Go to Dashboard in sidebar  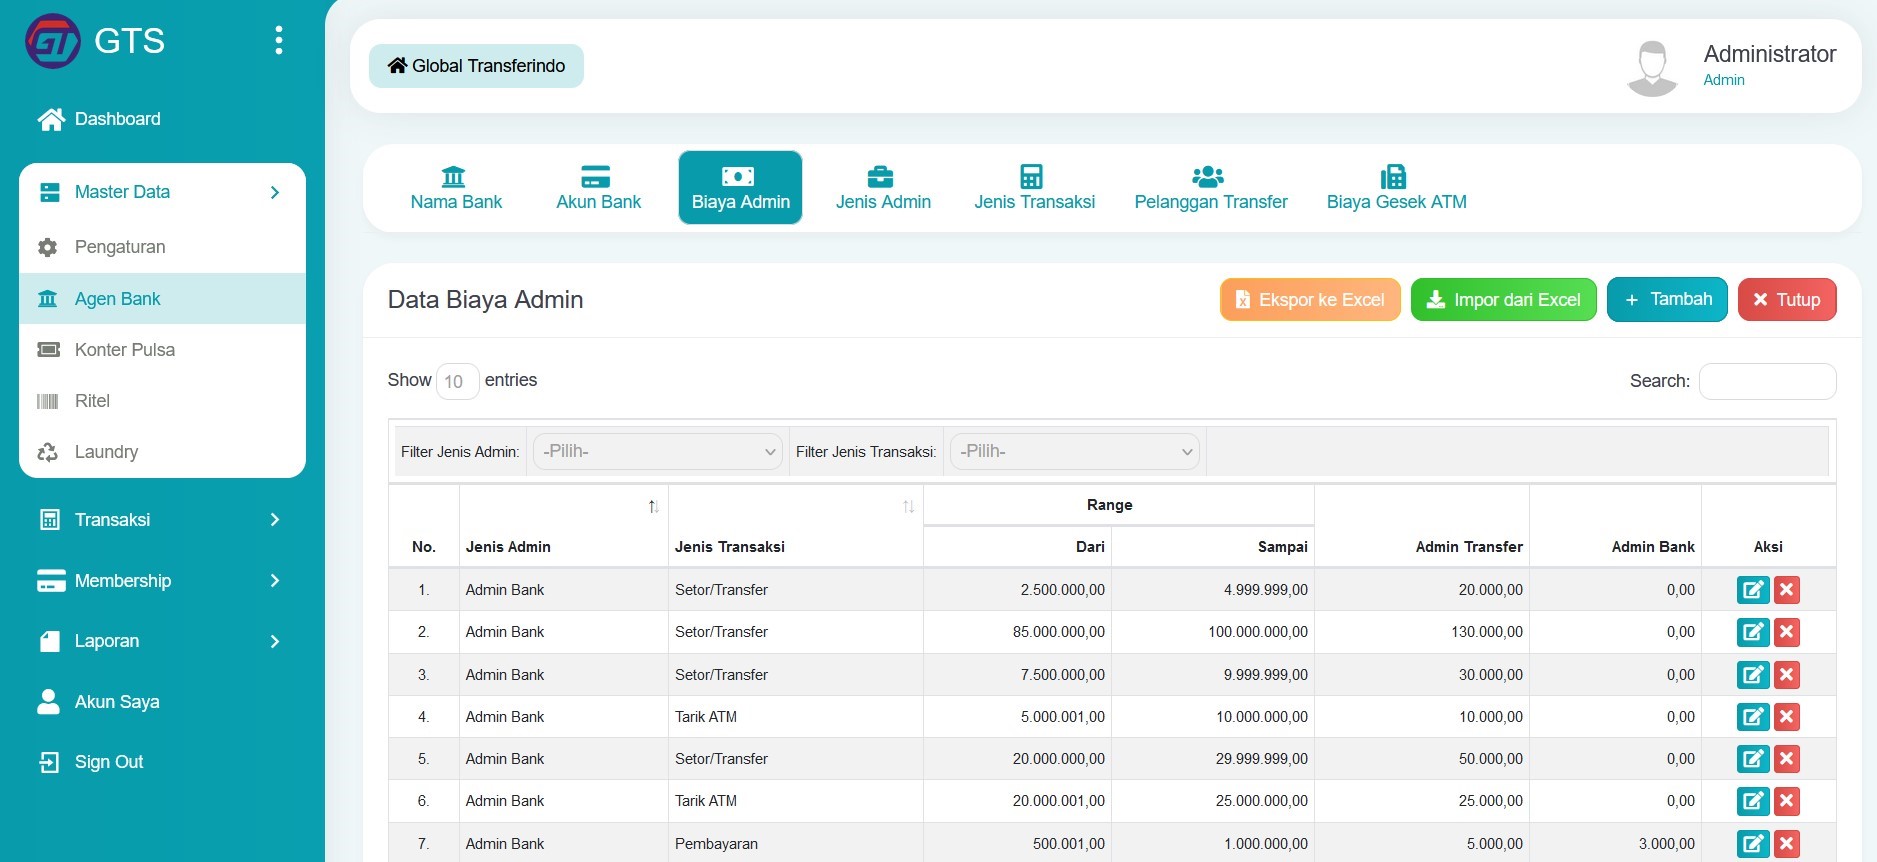pos(99,119)
